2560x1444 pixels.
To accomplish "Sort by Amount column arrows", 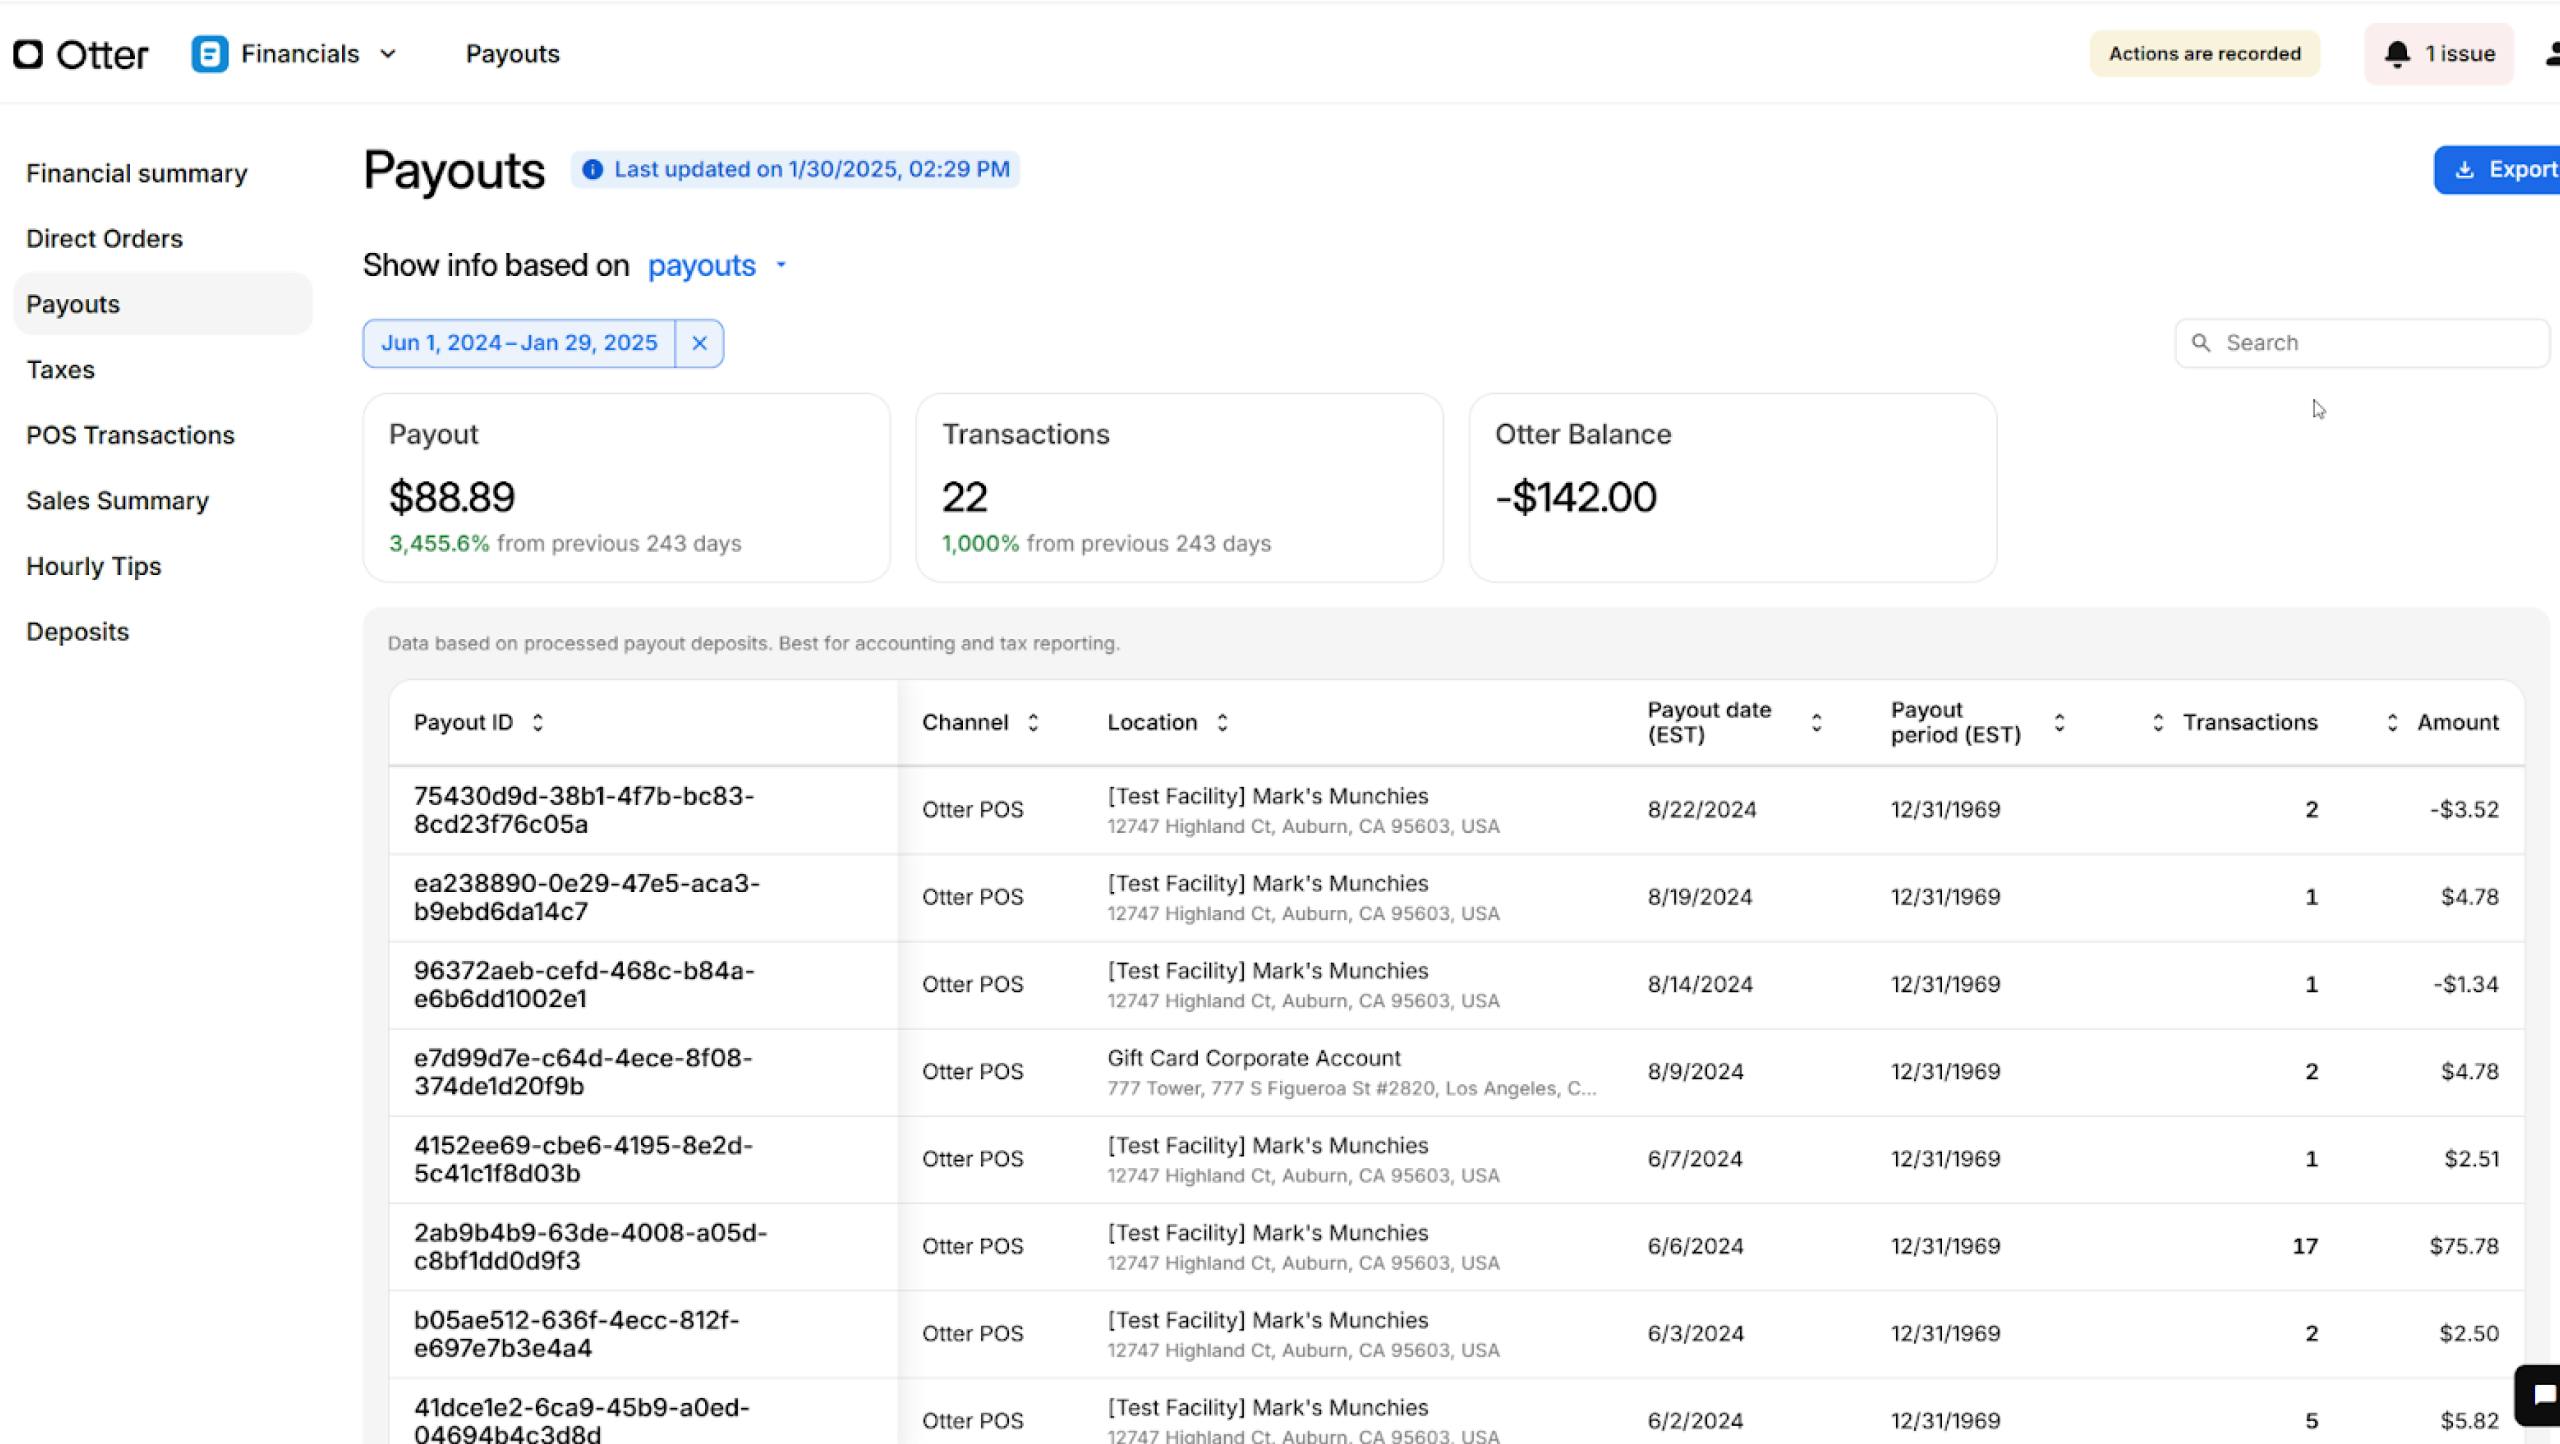I will pos(2392,723).
